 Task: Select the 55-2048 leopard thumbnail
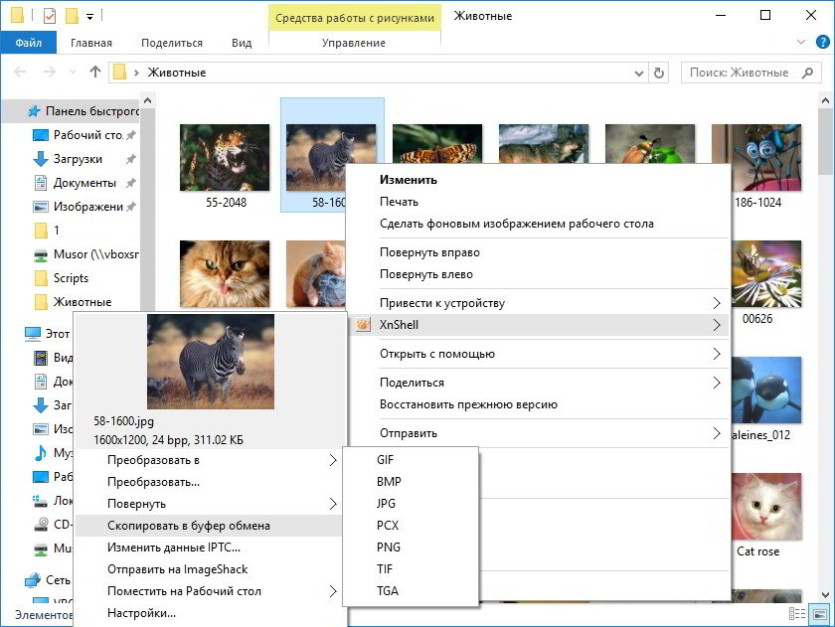(x=225, y=158)
